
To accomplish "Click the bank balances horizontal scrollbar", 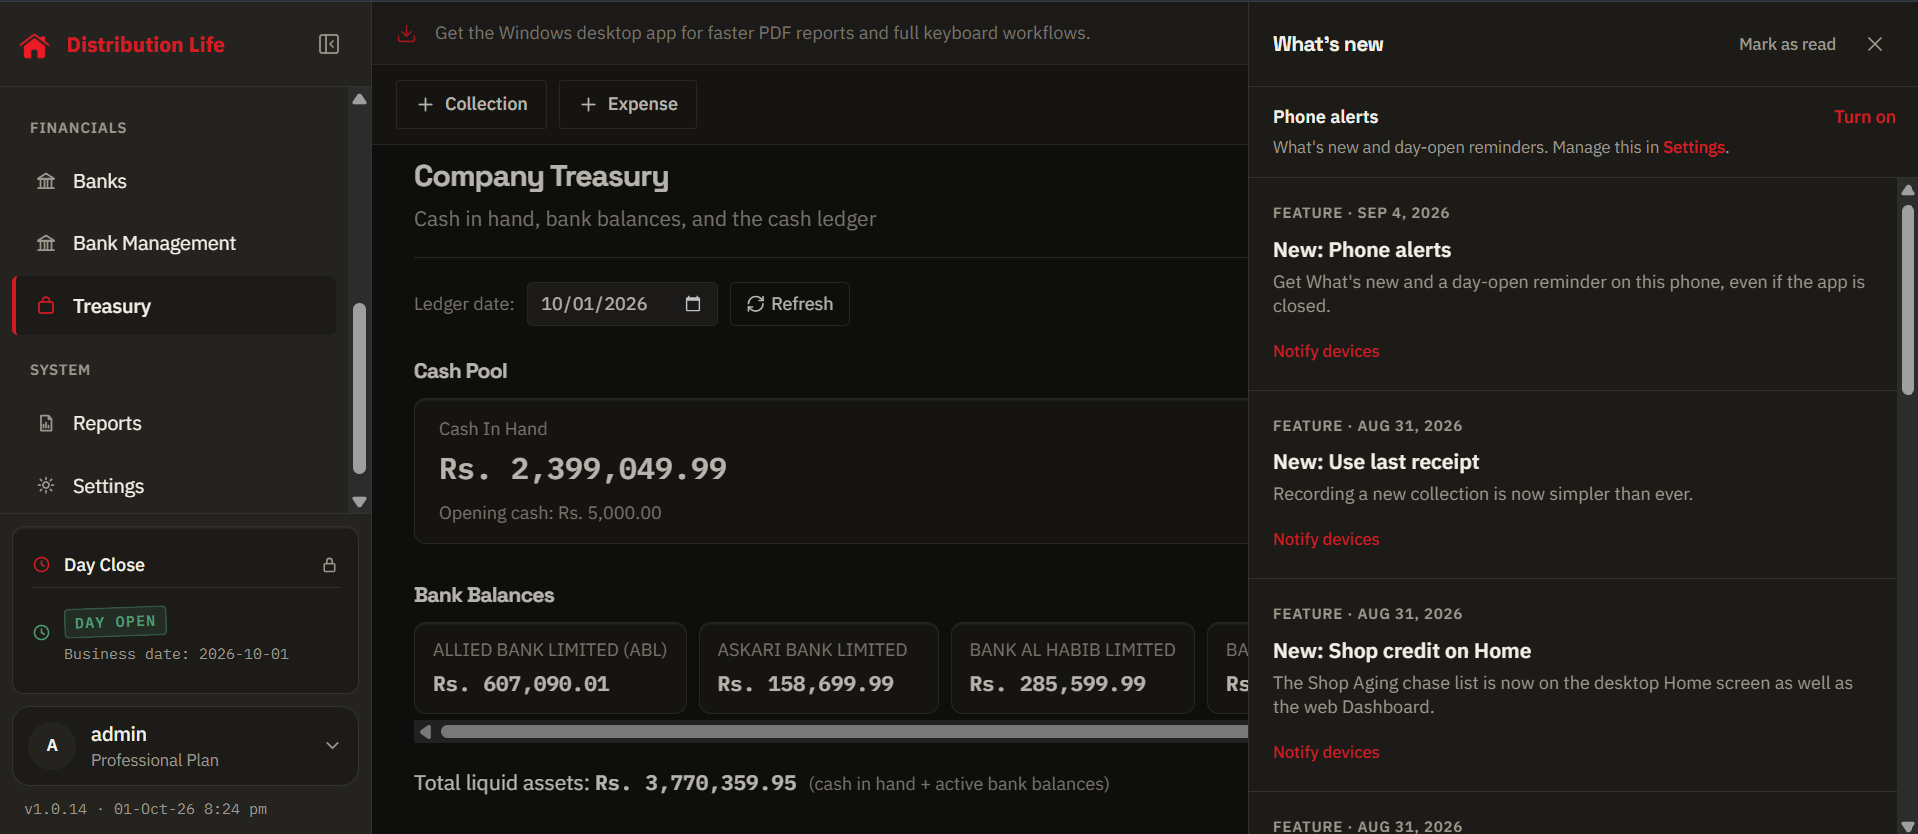I will tap(844, 732).
